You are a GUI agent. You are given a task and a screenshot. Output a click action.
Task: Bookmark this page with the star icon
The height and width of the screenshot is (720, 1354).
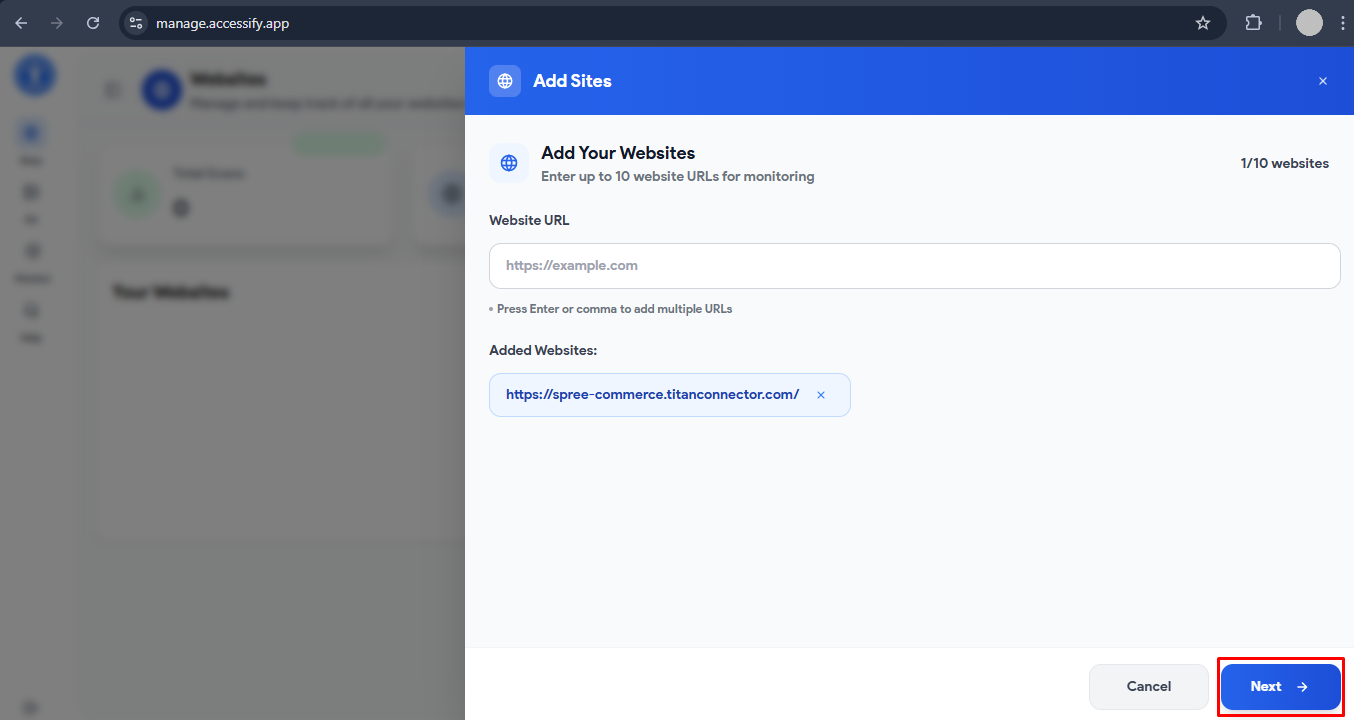[x=1203, y=22]
